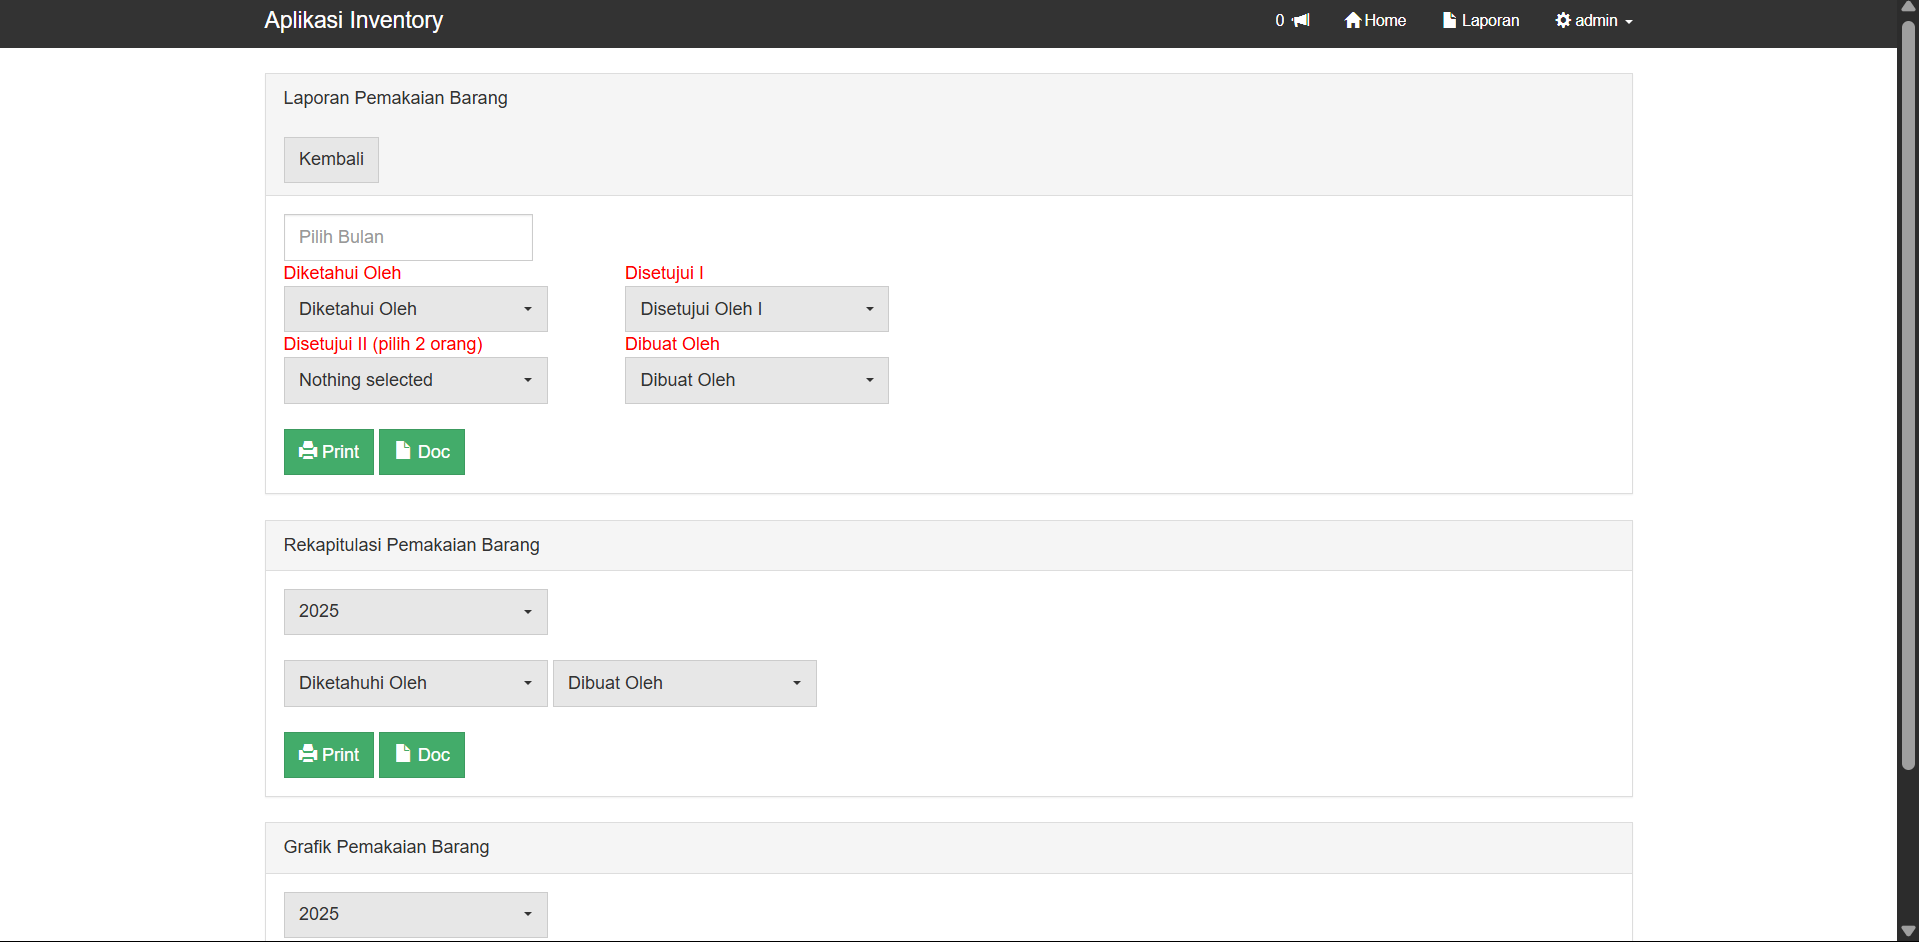Viewport: 1919px width, 942px height.
Task: Click printer icon in Rekapitulasi section
Action: tap(308, 754)
